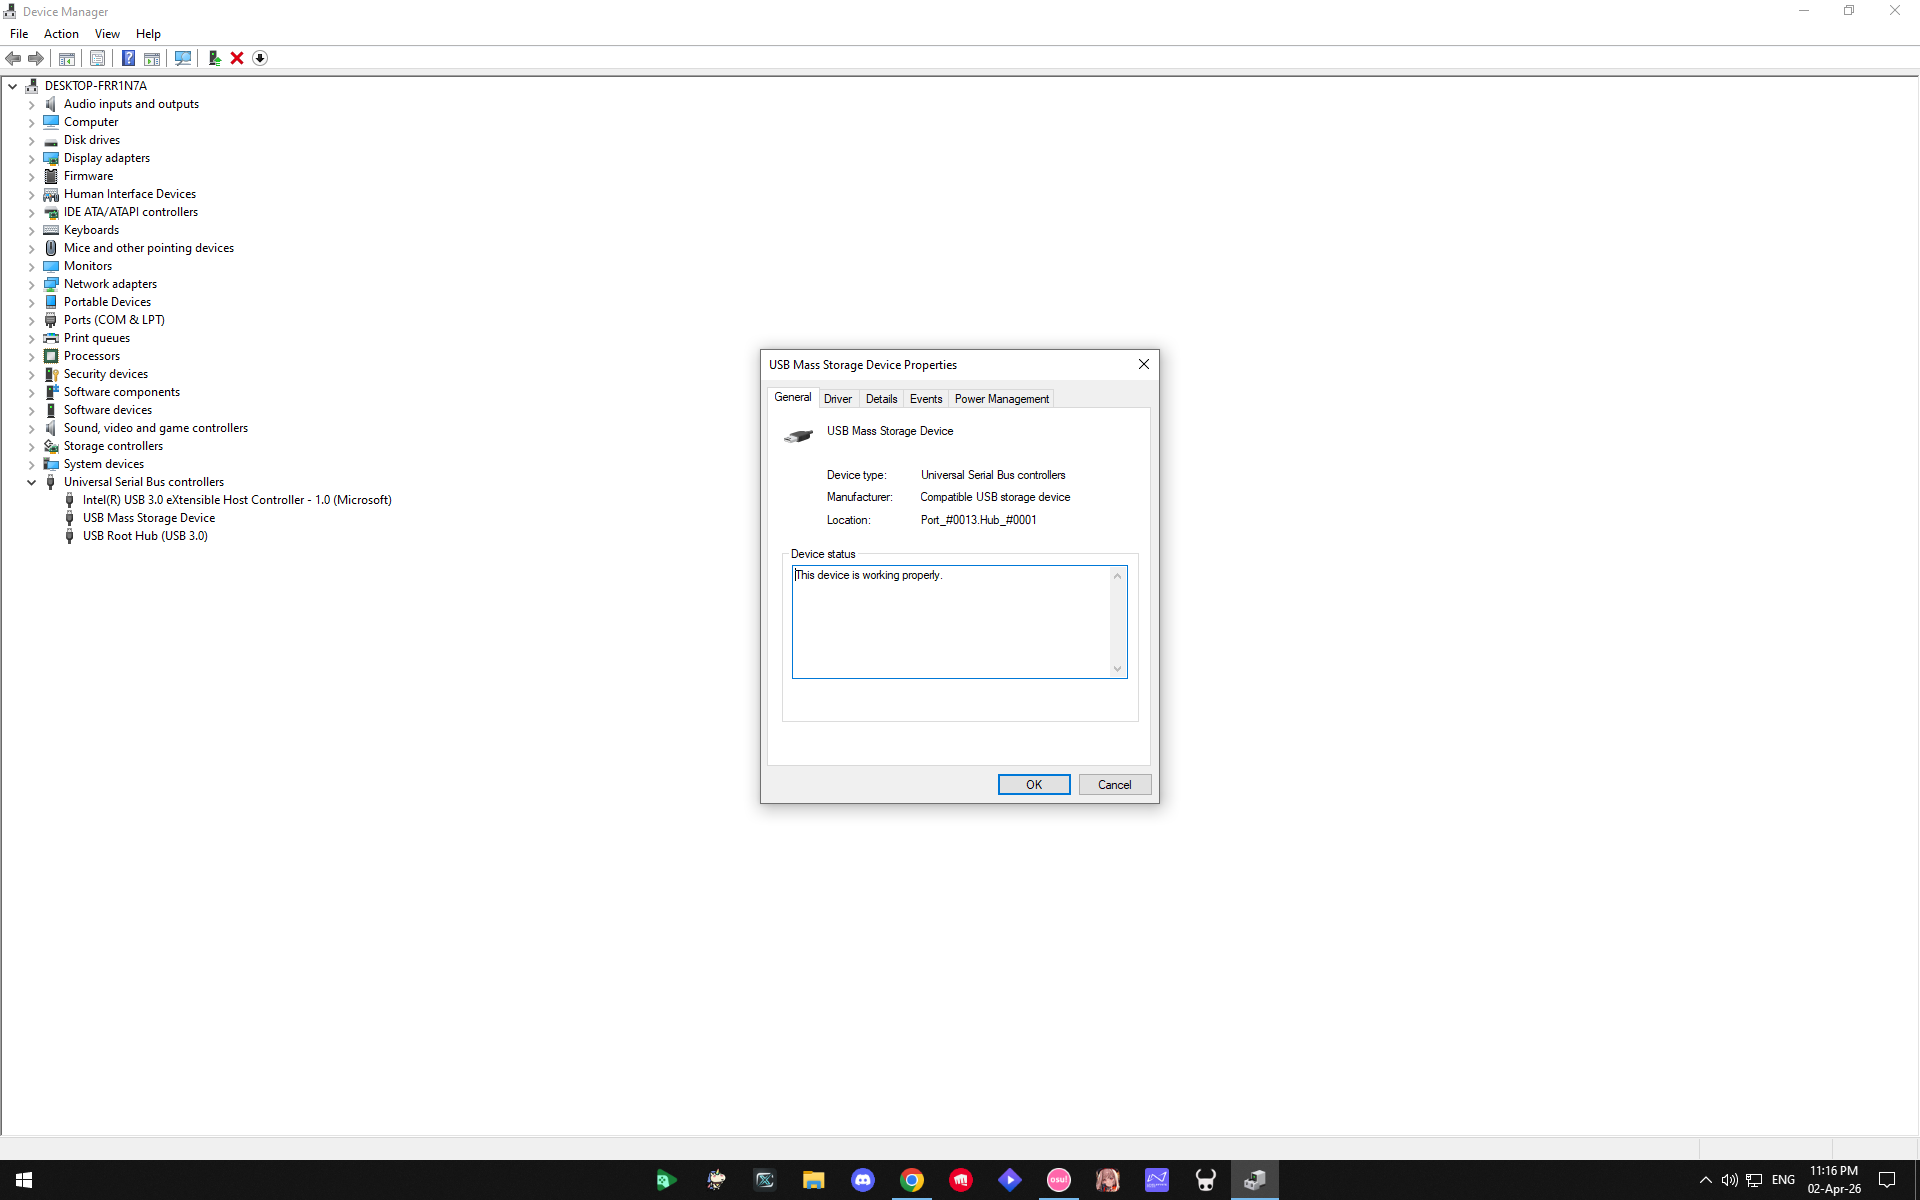Open Help documentation via the blue question mark icon

[x=128, y=58]
